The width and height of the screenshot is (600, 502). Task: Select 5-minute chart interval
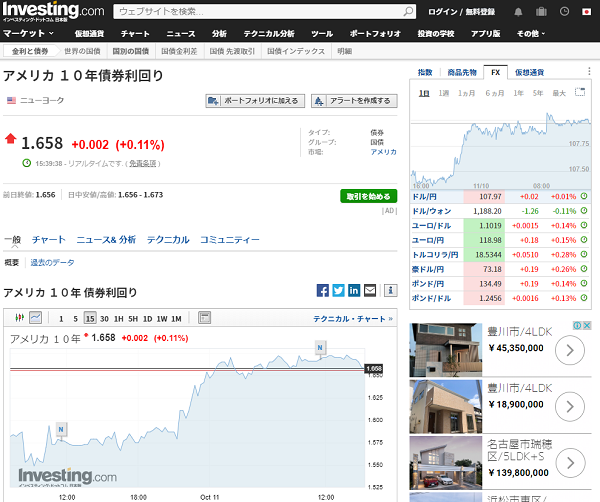75,319
